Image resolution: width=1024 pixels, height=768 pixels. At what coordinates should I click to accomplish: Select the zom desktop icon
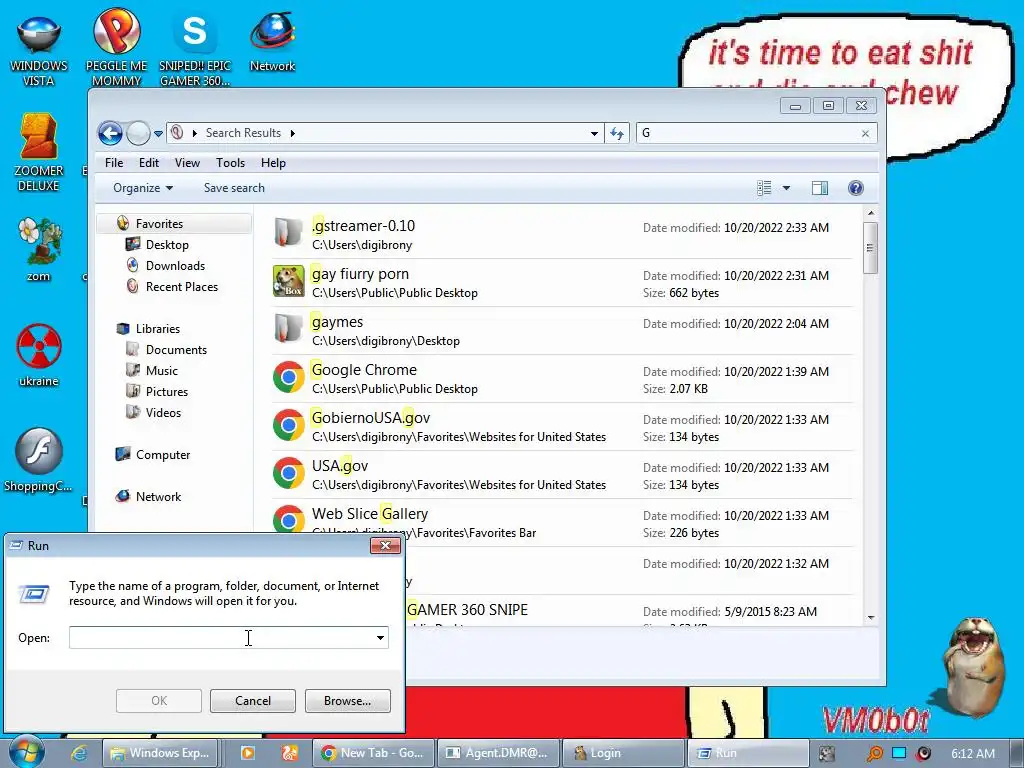[39, 249]
